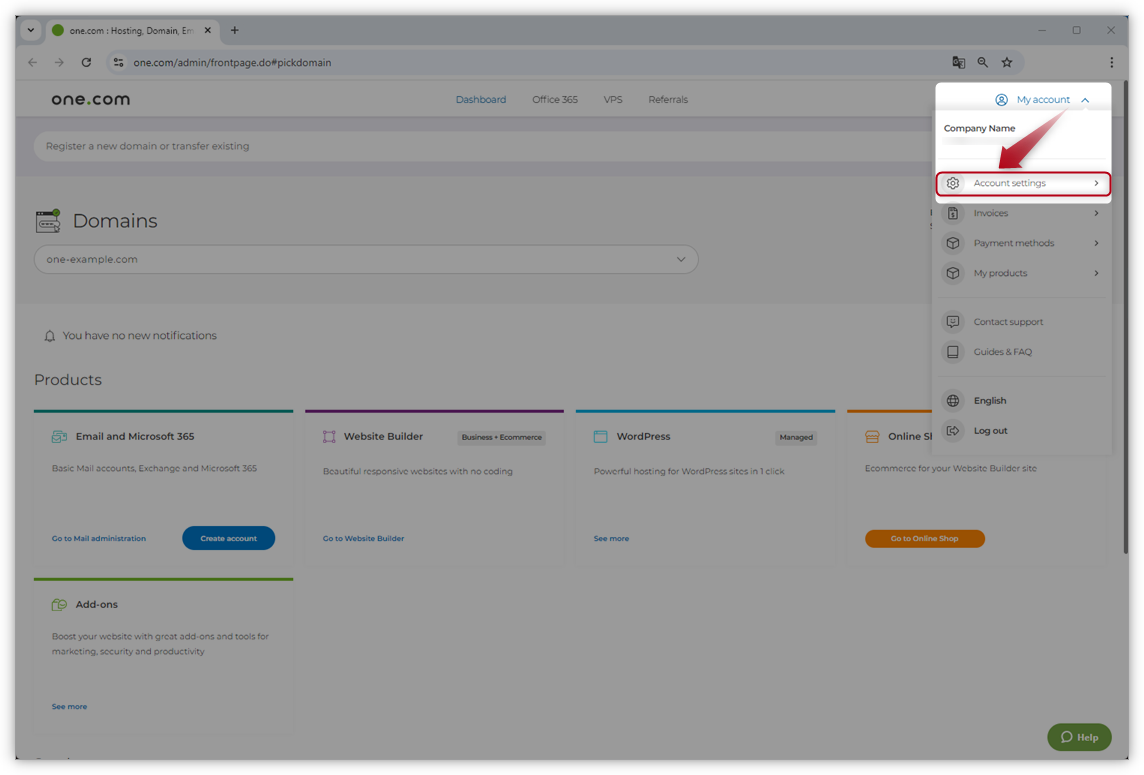Open the notifications bell
The height and width of the screenshot is (775, 1144).
[49, 335]
